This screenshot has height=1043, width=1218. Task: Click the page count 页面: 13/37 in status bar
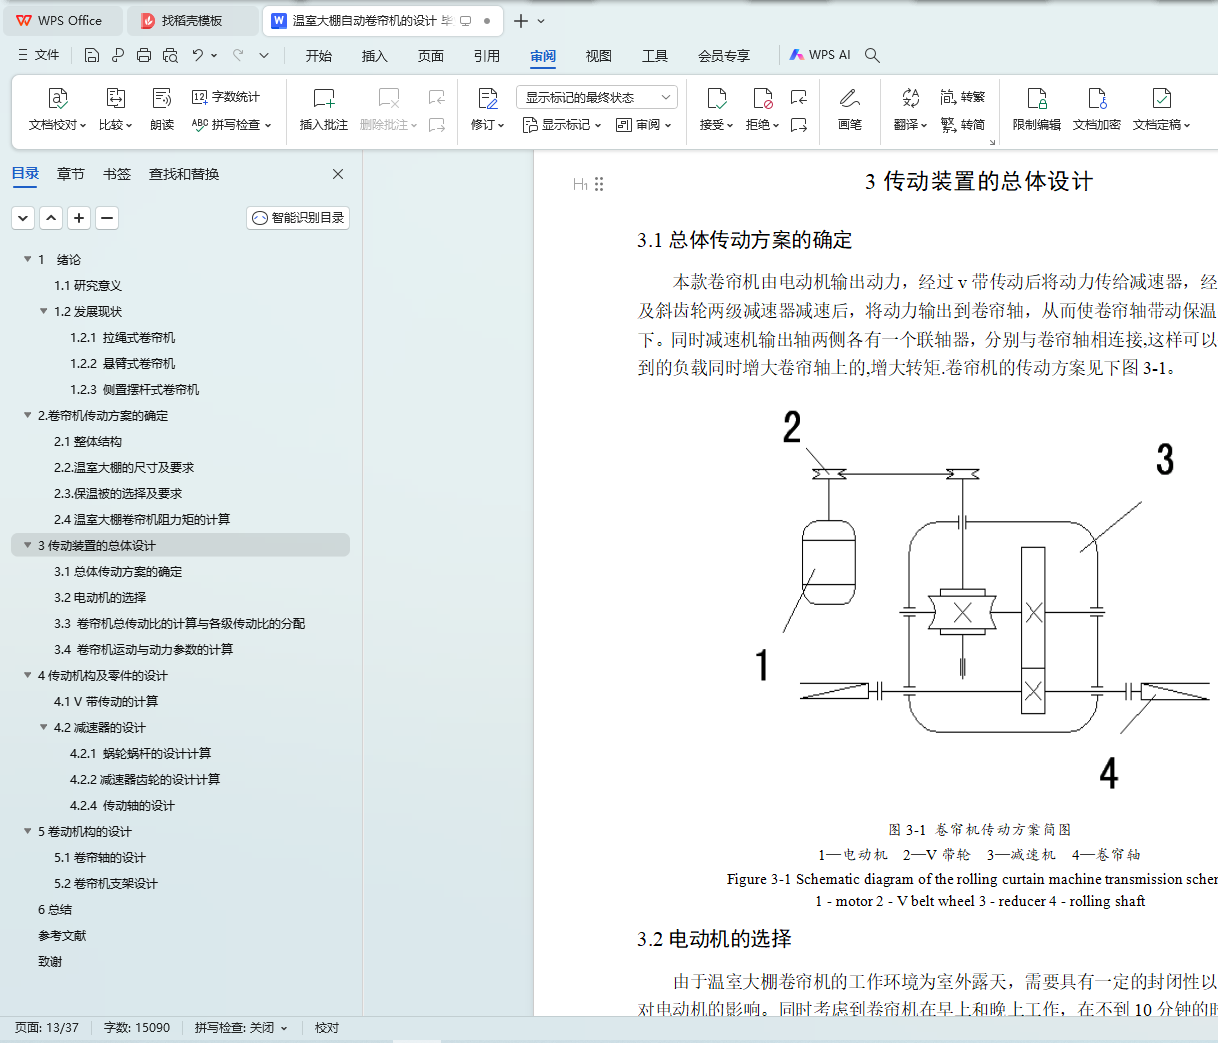(47, 1028)
